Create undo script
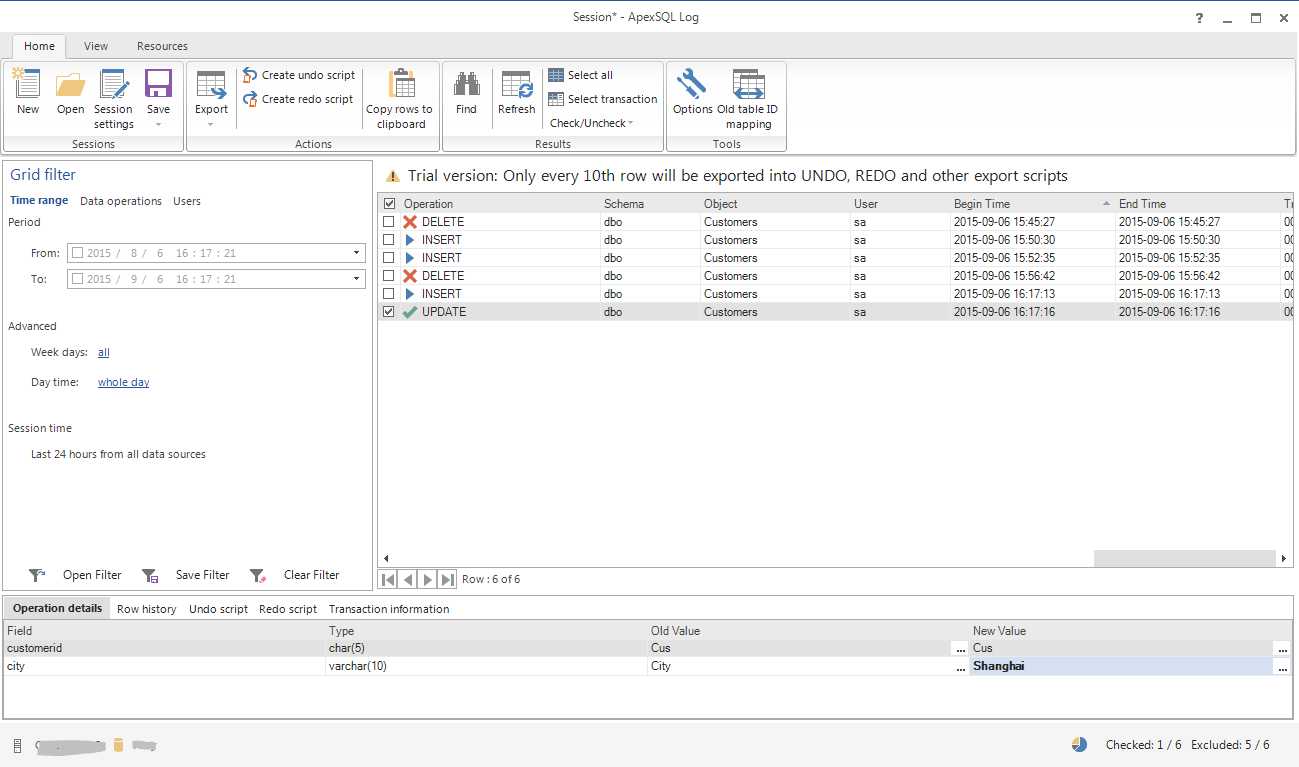This screenshot has width=1299, height=767. [x=299, y=75]
